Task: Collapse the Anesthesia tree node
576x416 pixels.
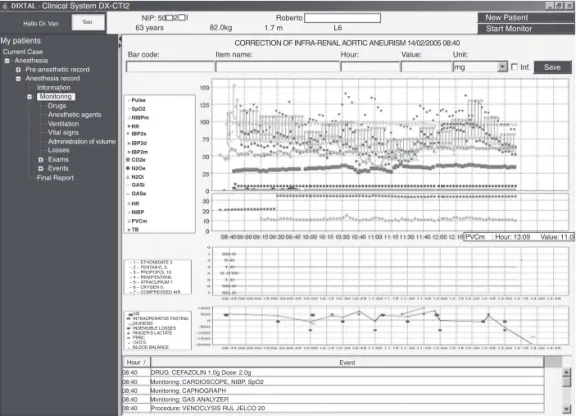Action: [x=7, y=61]
